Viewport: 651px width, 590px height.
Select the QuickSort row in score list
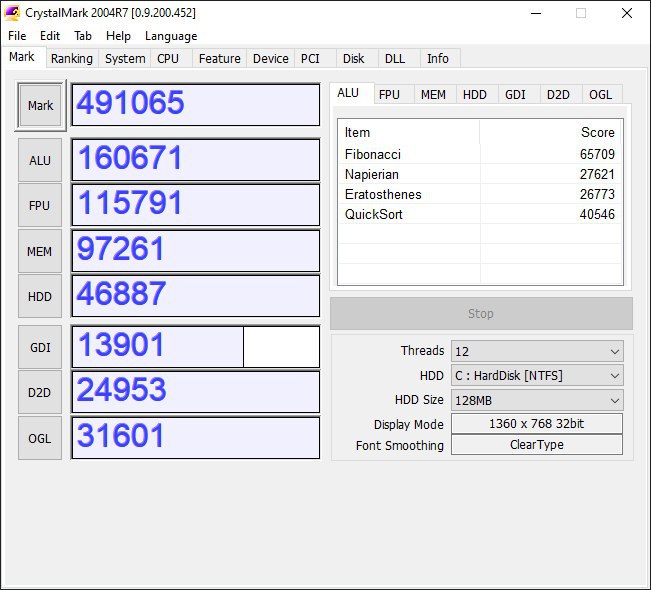coord(480,214)
